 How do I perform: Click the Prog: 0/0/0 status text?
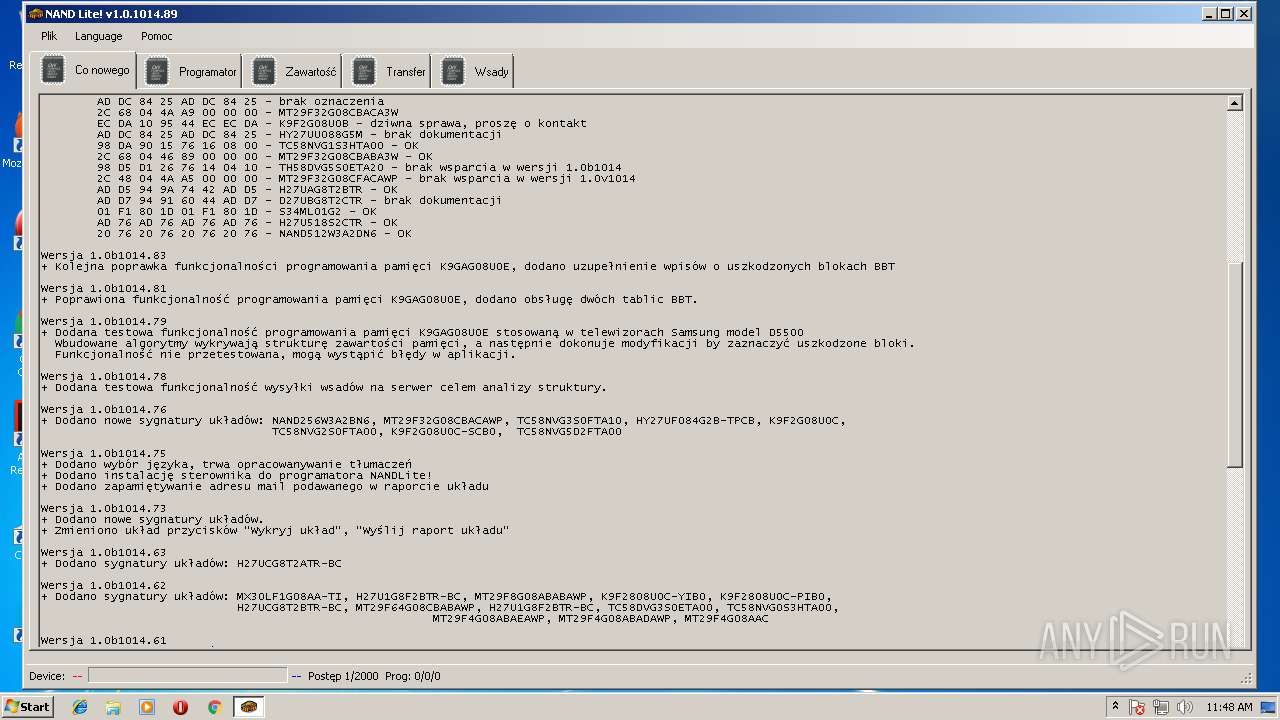412,676
